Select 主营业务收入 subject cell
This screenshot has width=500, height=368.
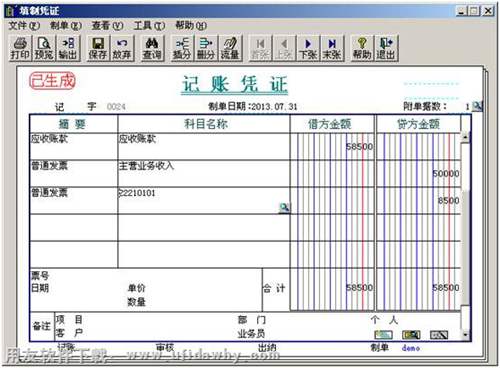(204, 173)
